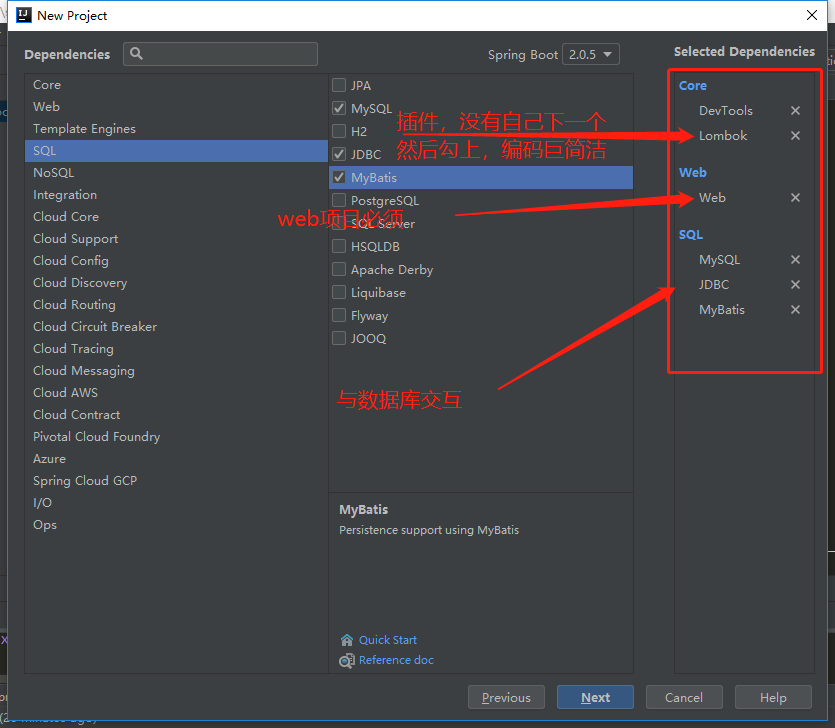Click Lombok in Selected Dependencies
The width and height of the screenshot is (835, 728).
(x=723, y=136)
